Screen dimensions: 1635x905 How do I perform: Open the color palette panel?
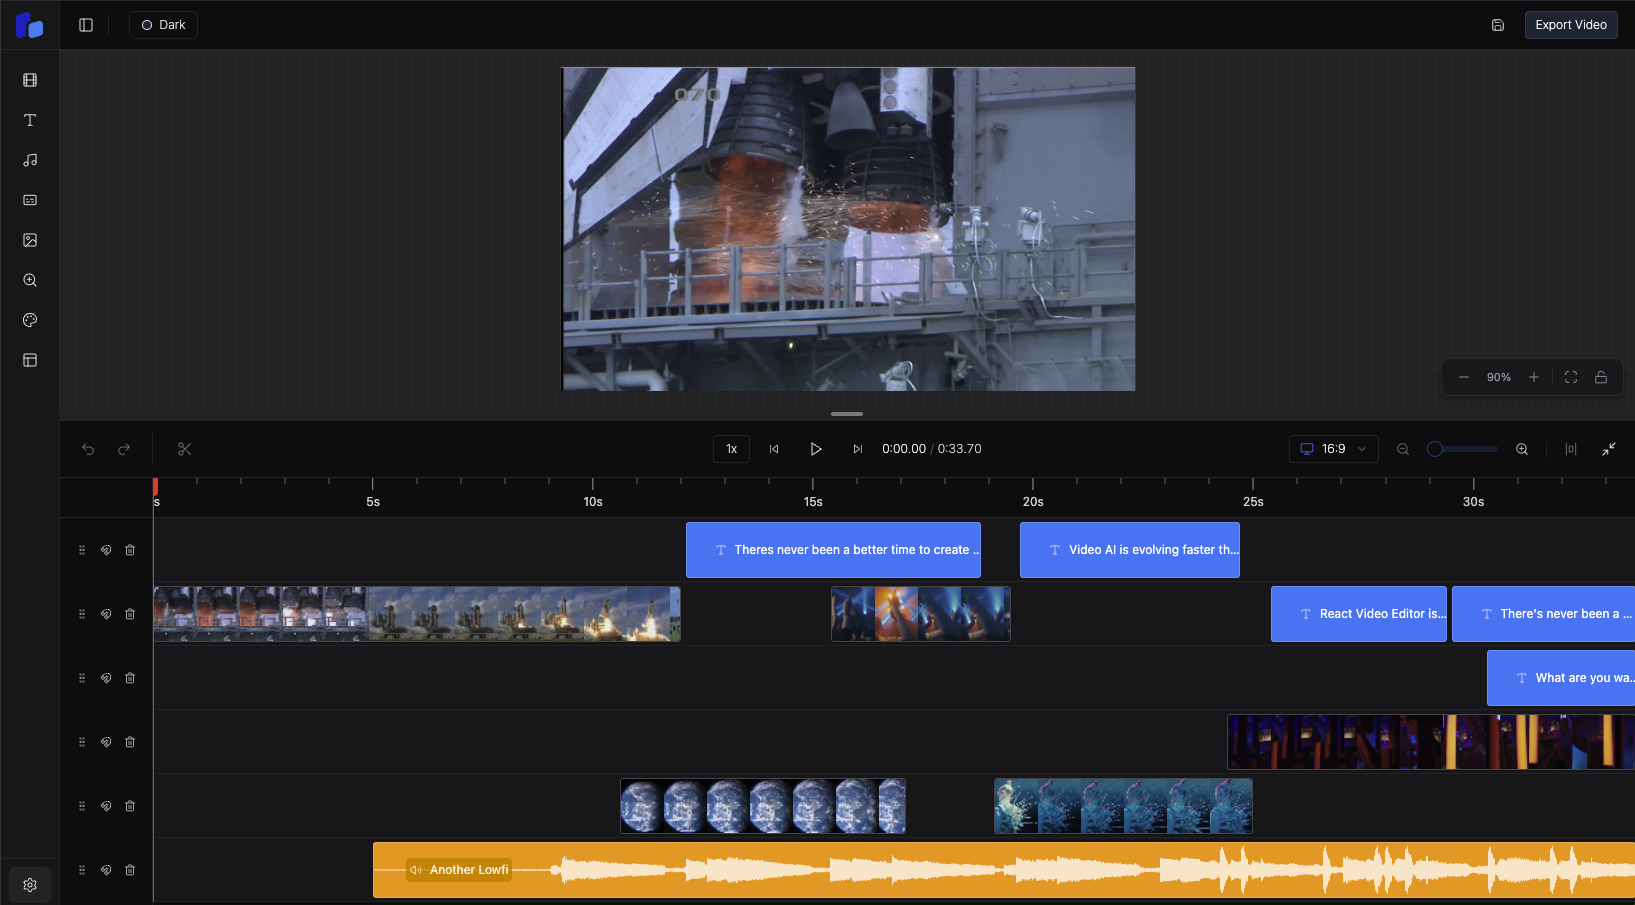pyautogui.click(x=30, y=320)
